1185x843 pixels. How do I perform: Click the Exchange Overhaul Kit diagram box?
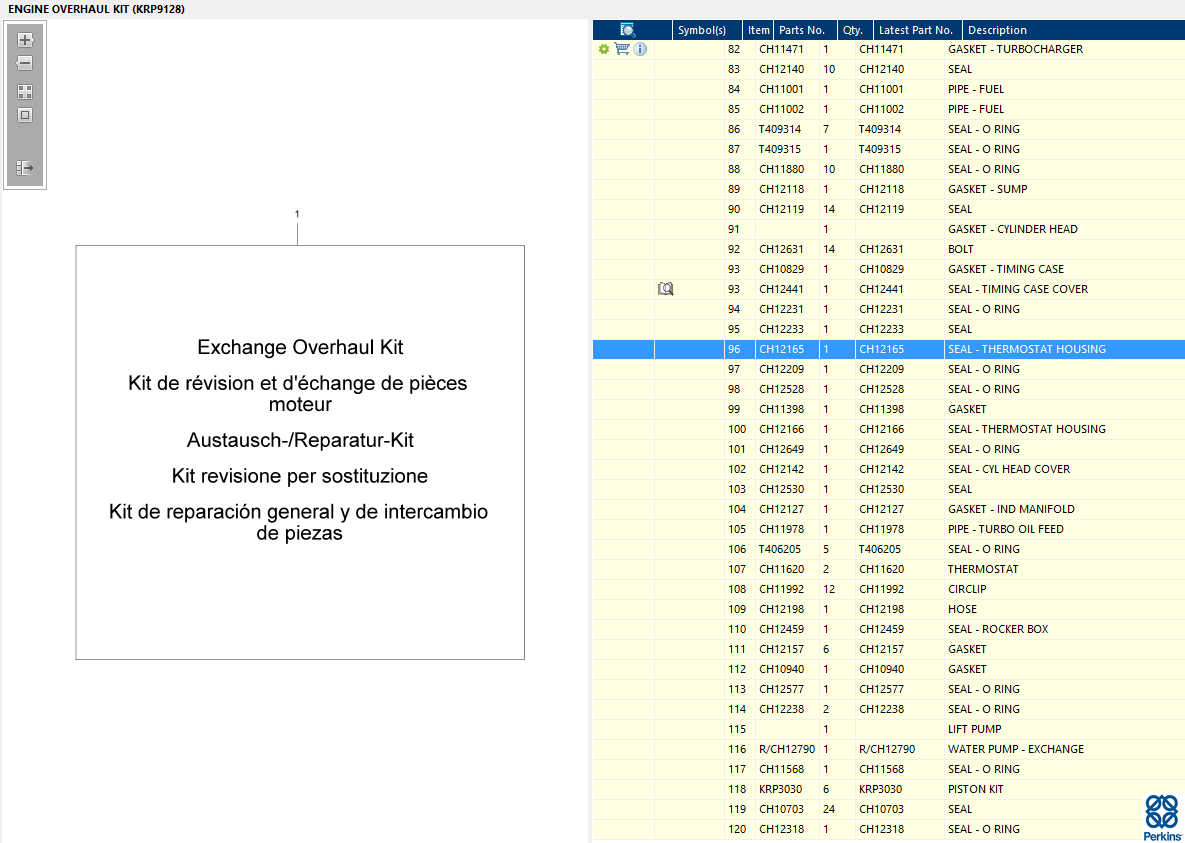coord(300,452)
